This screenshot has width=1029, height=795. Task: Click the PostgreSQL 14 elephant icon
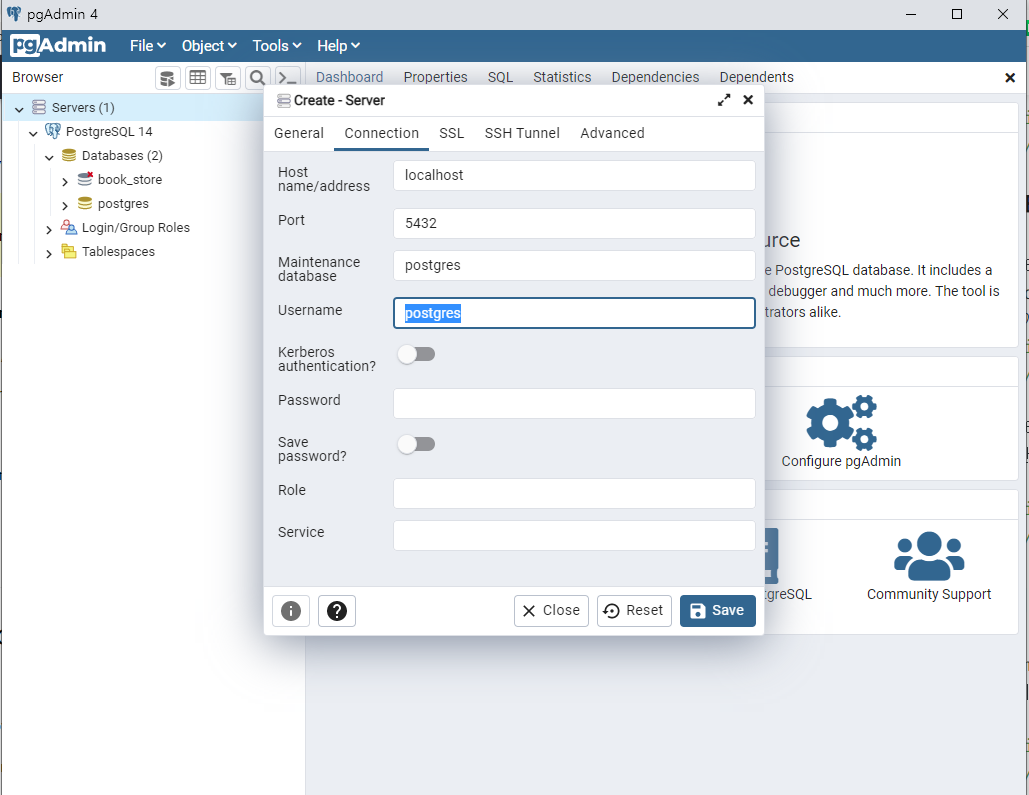pos(52,131)
